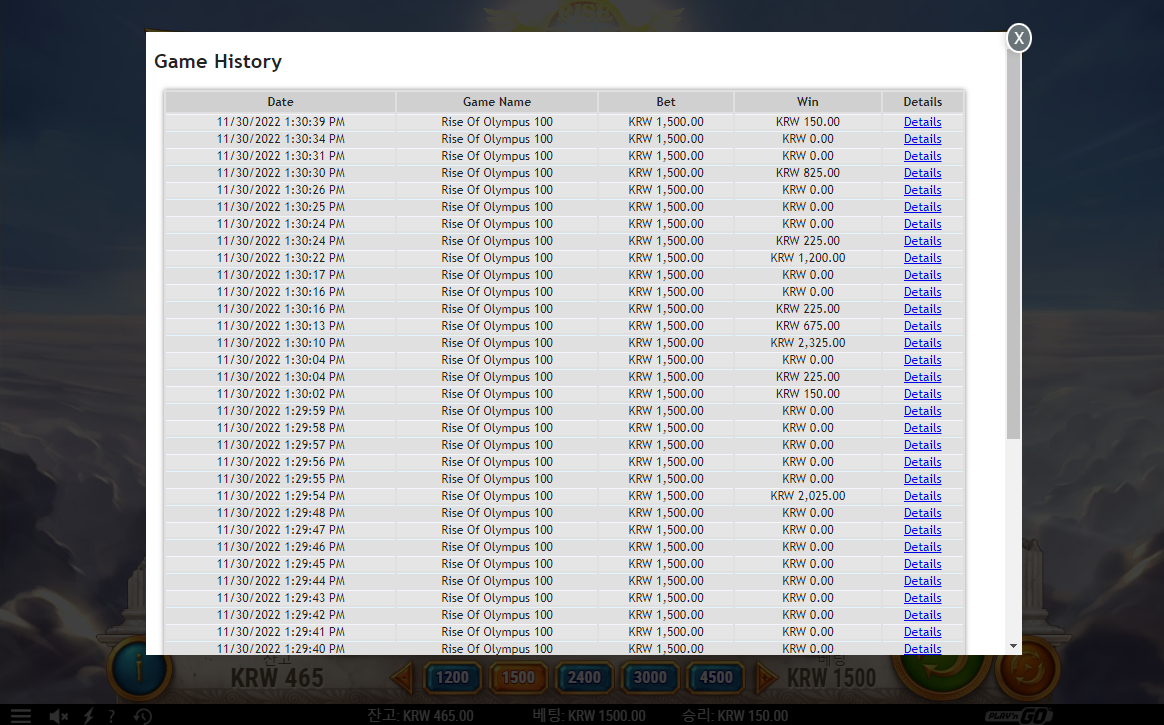The height and width of the screenshot is (725, 1164).
Task: Open Details for the KRW 2,325.00 win
Action: 923,343
